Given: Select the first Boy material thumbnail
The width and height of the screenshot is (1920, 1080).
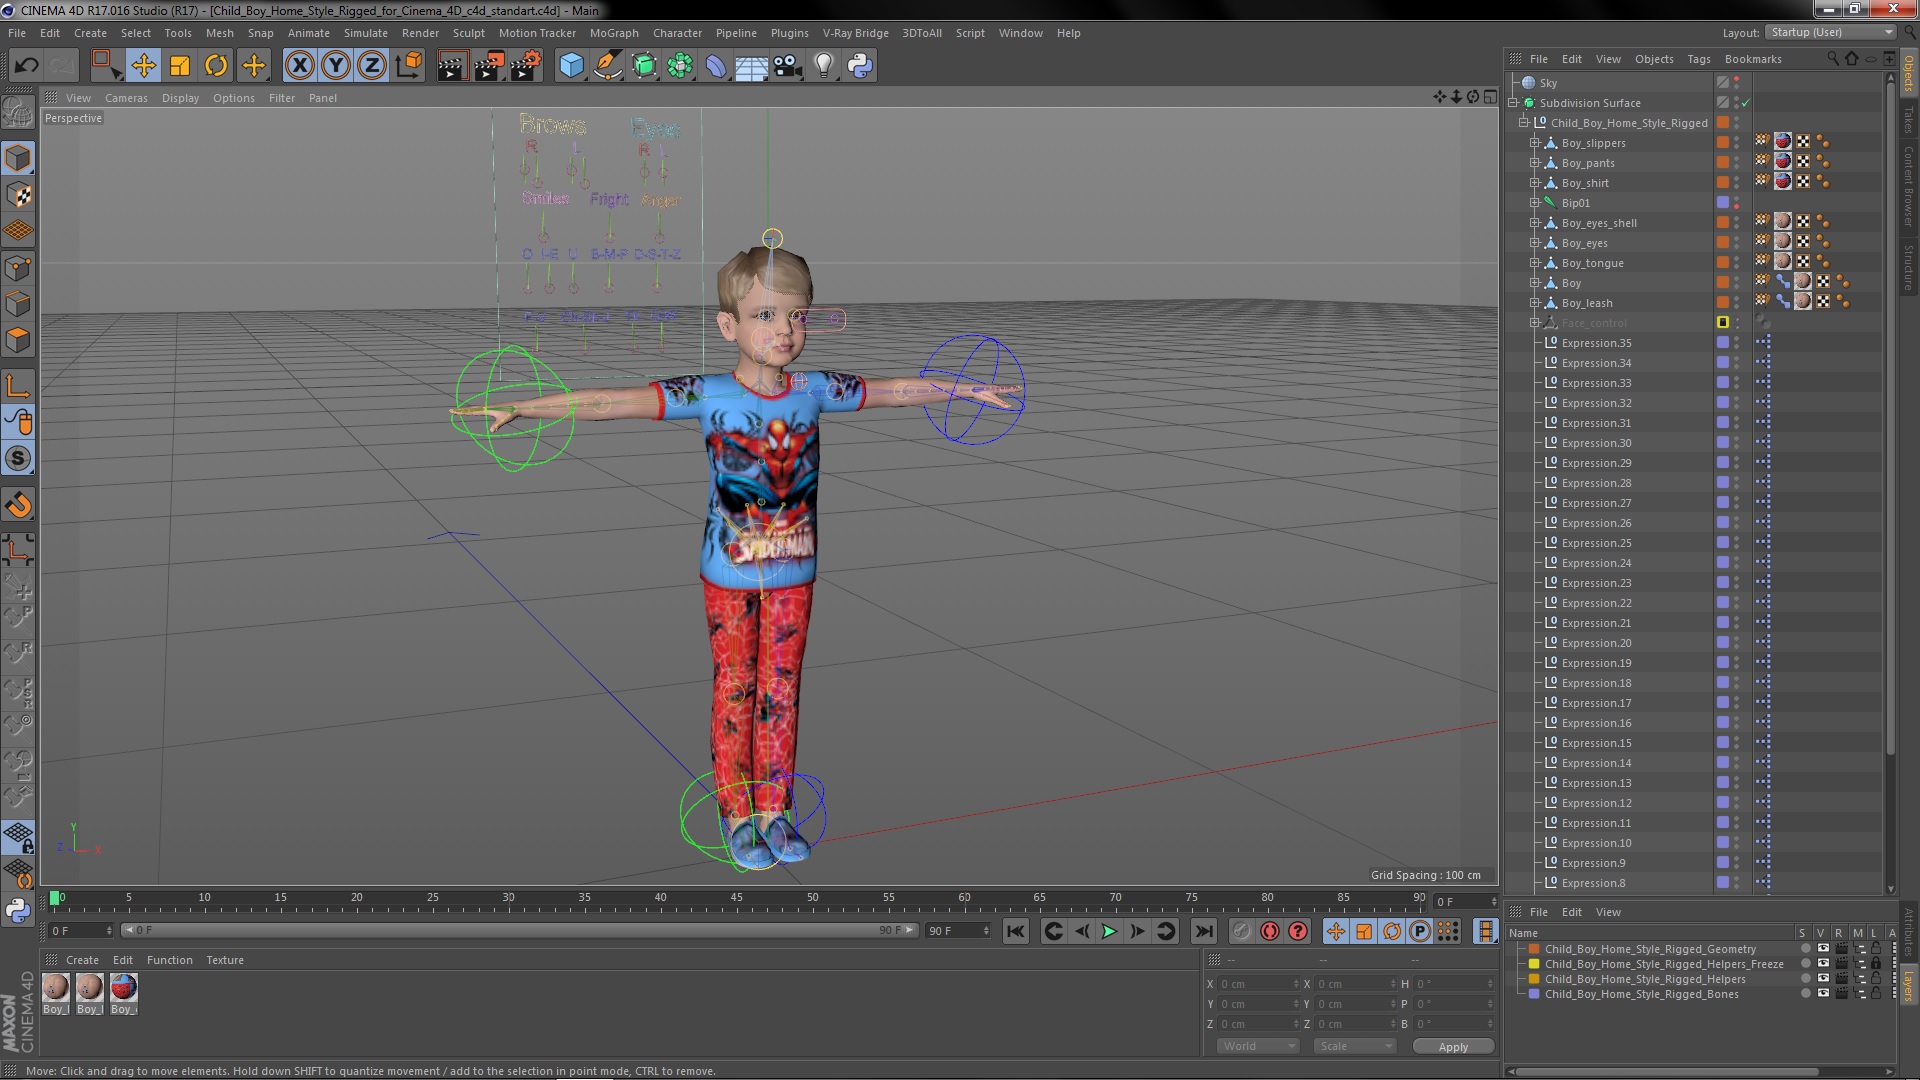Looking at the screenshot, I should point(56,988).
